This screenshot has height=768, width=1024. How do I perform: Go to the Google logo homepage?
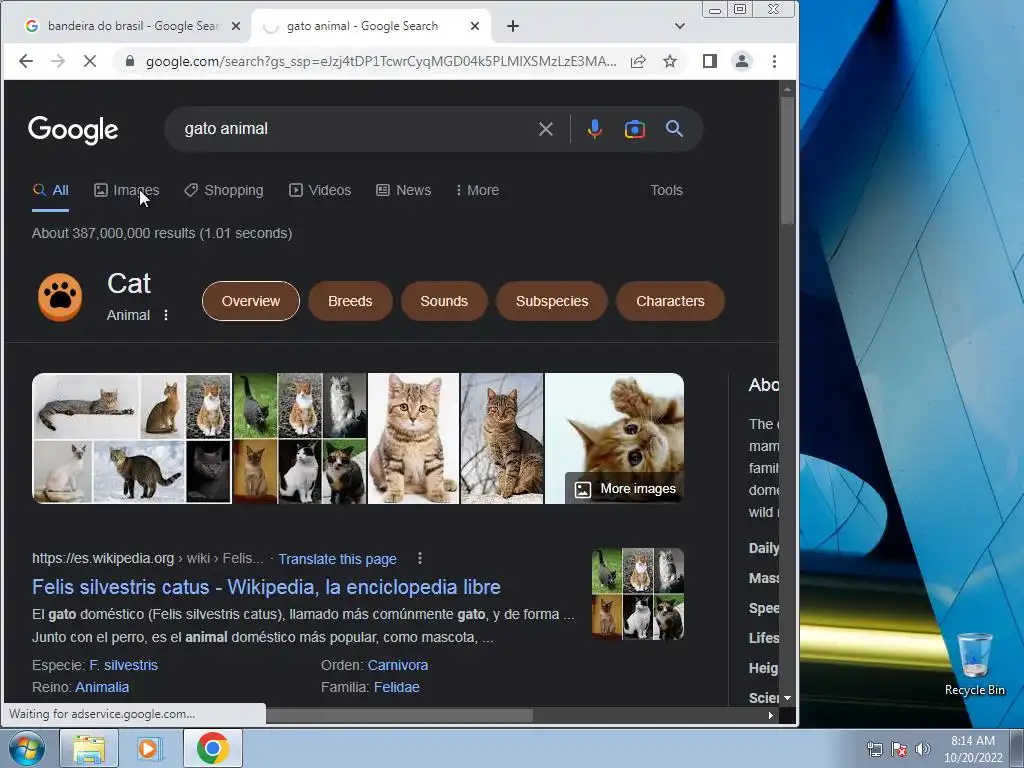[73, 129]
